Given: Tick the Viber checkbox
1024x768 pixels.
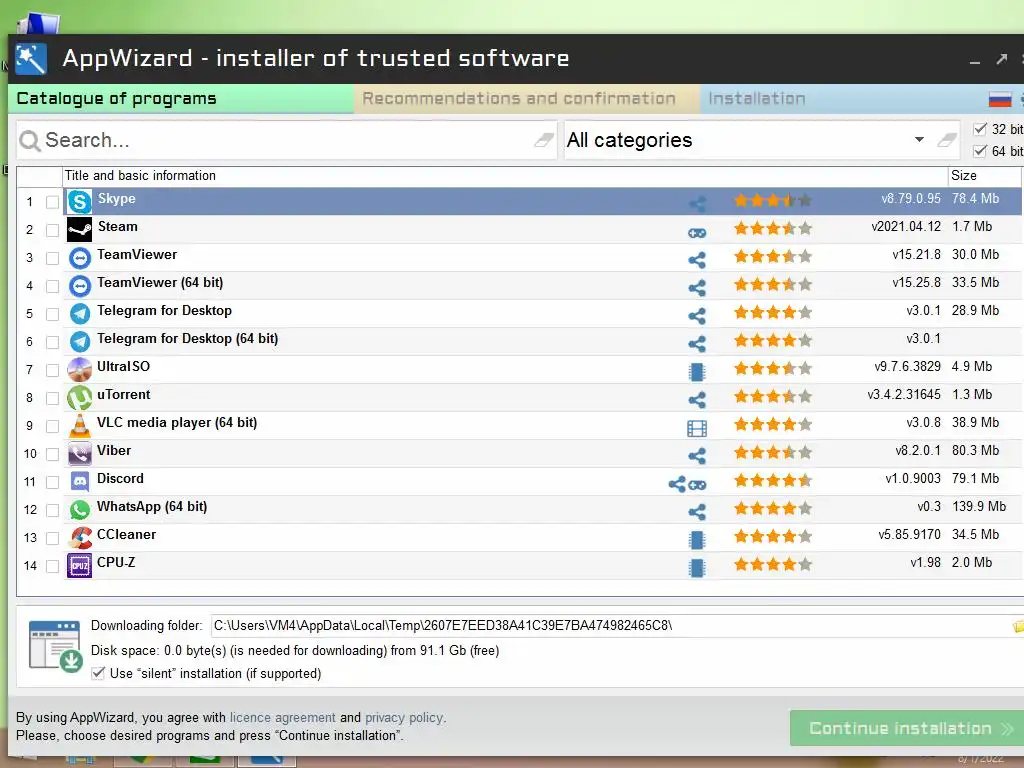Looking at the screenshot, I should (52, 454).
